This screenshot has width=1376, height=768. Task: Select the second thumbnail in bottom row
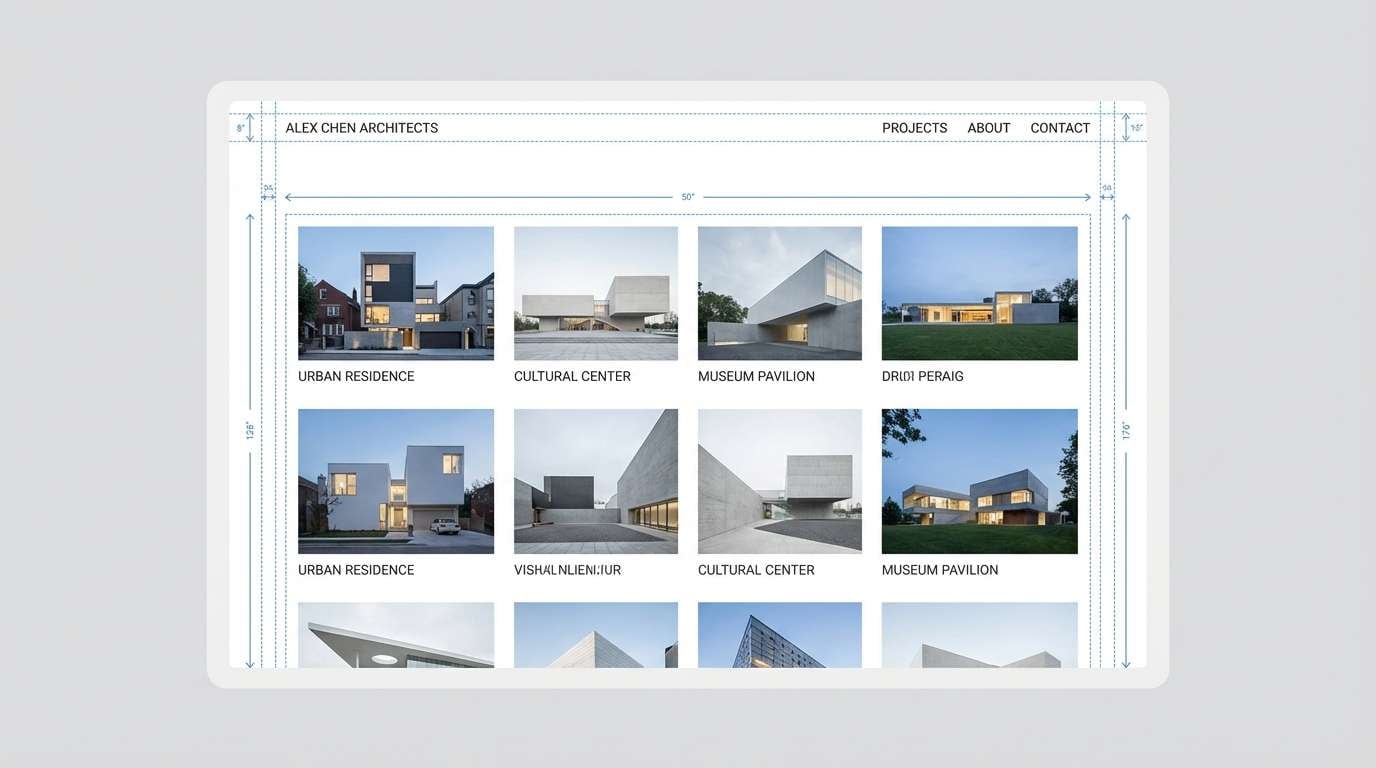click(x=596, y=635)
